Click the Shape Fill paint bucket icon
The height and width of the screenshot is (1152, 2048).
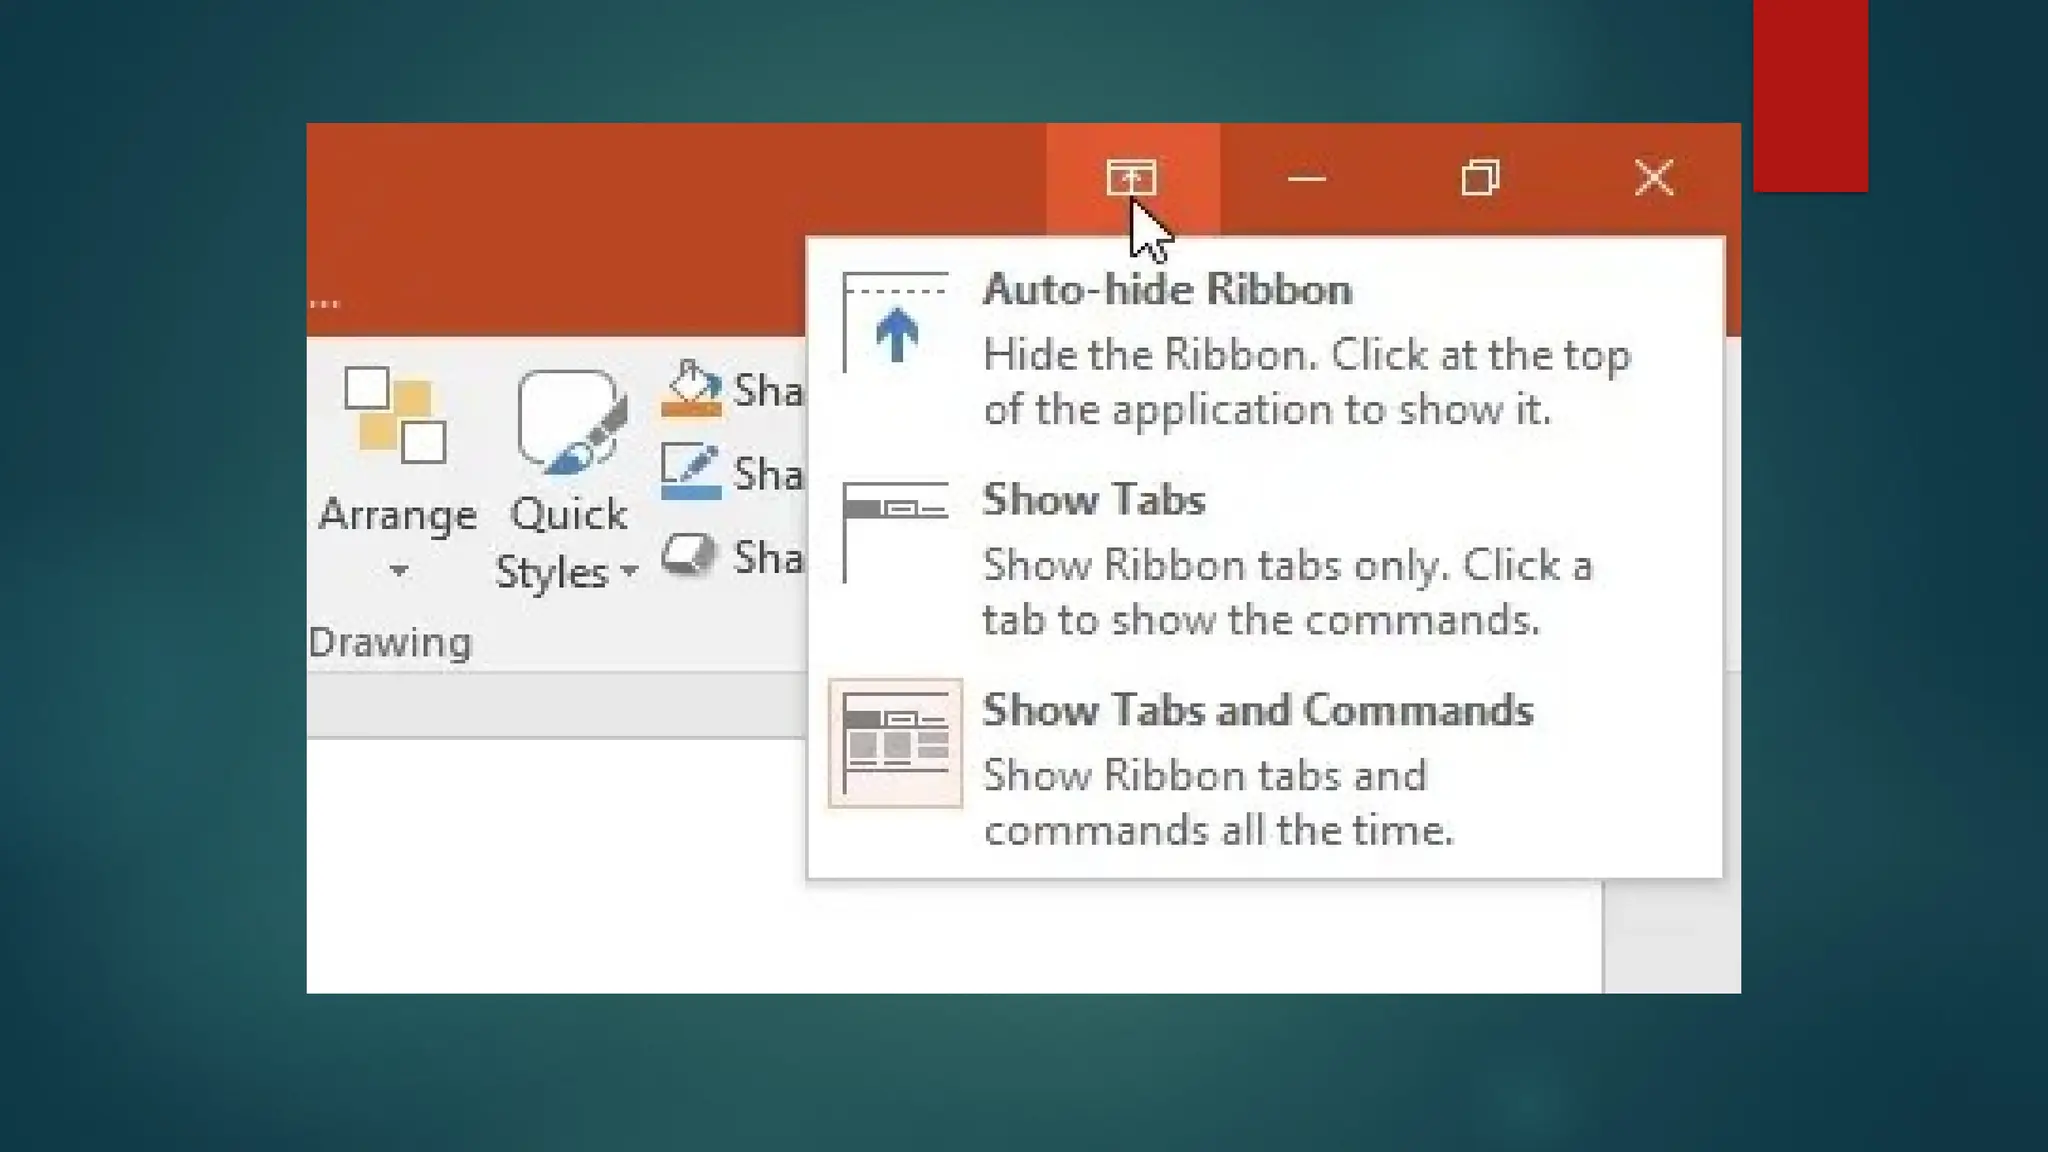[x=691, y=389]
